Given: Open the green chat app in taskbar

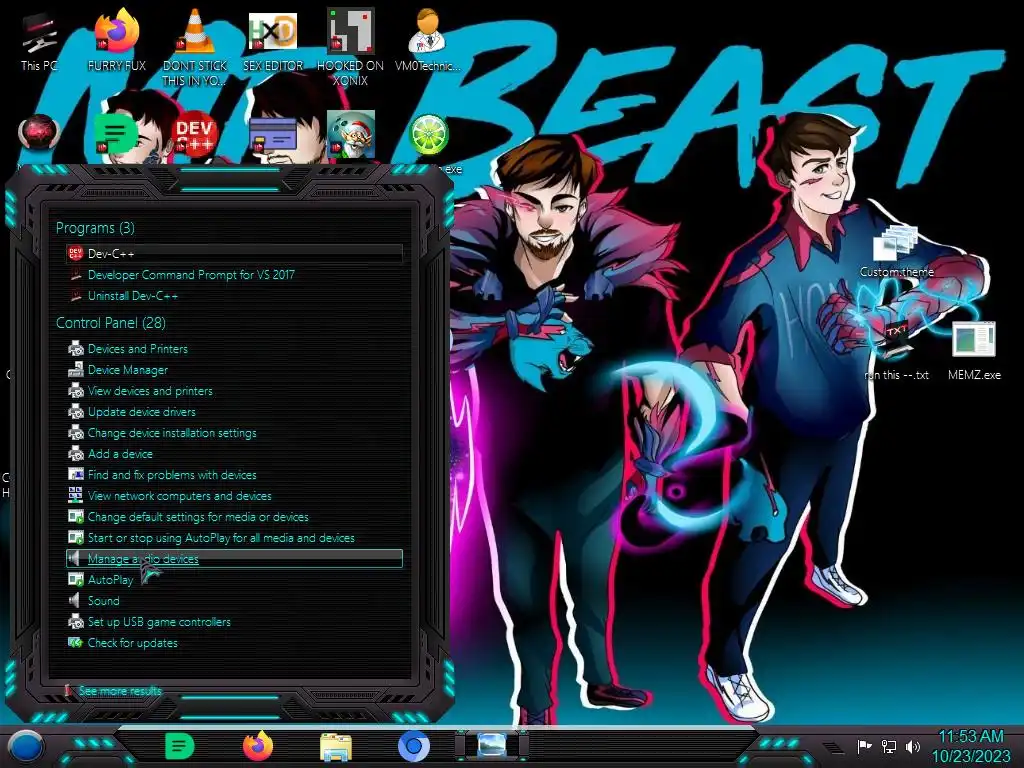Looking at the screenshot, I should pos(179,746).
